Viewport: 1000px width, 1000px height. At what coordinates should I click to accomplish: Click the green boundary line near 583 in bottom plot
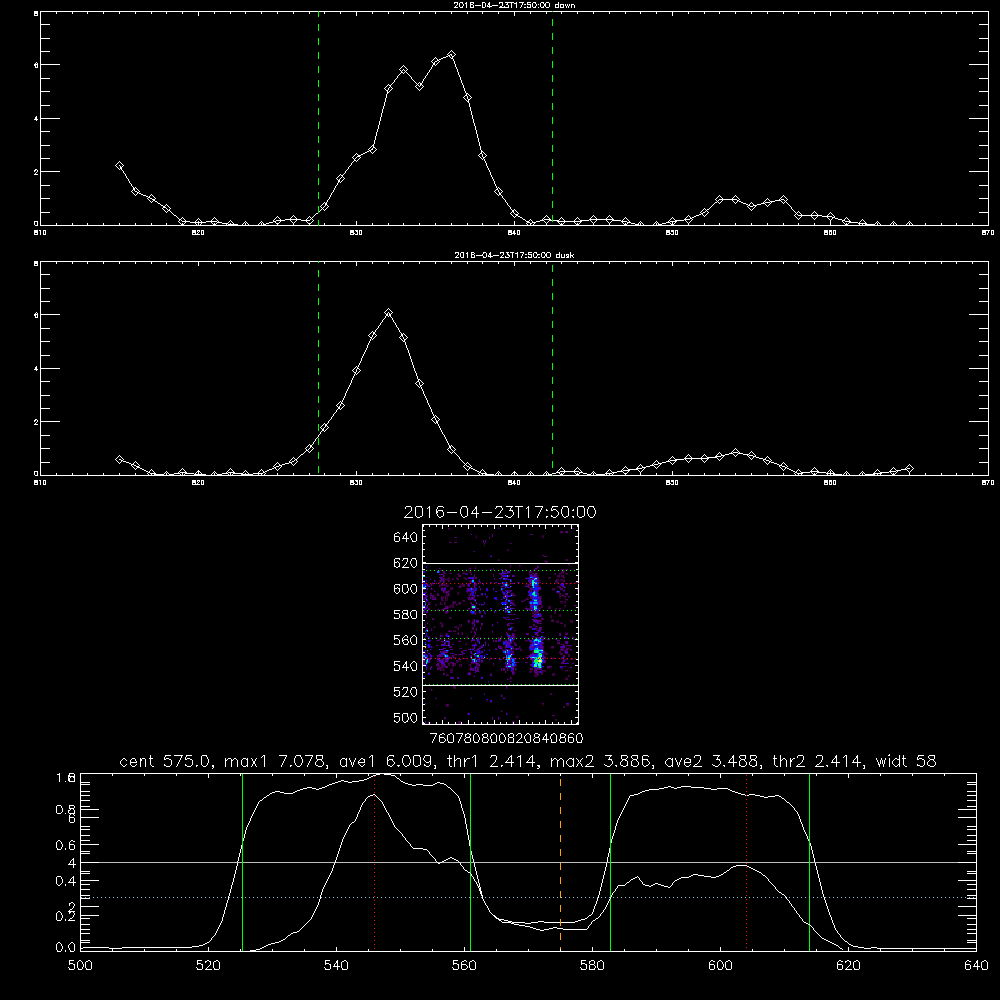click(x=610, y=861)
